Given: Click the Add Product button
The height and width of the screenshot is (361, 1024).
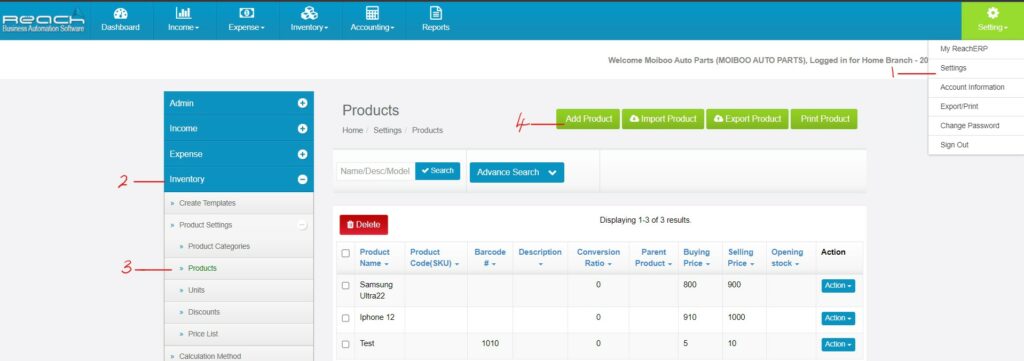Looking at the screenshot, I should [588, 119].
